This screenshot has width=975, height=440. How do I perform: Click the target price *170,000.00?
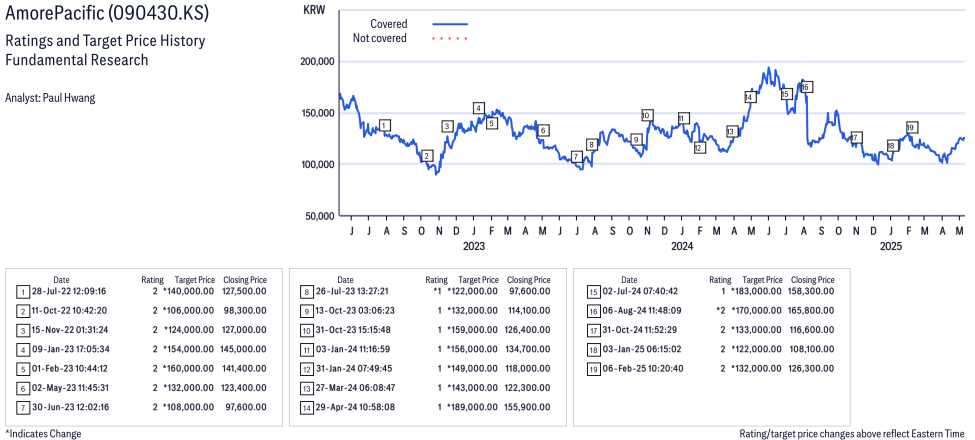tap(757, 310)
